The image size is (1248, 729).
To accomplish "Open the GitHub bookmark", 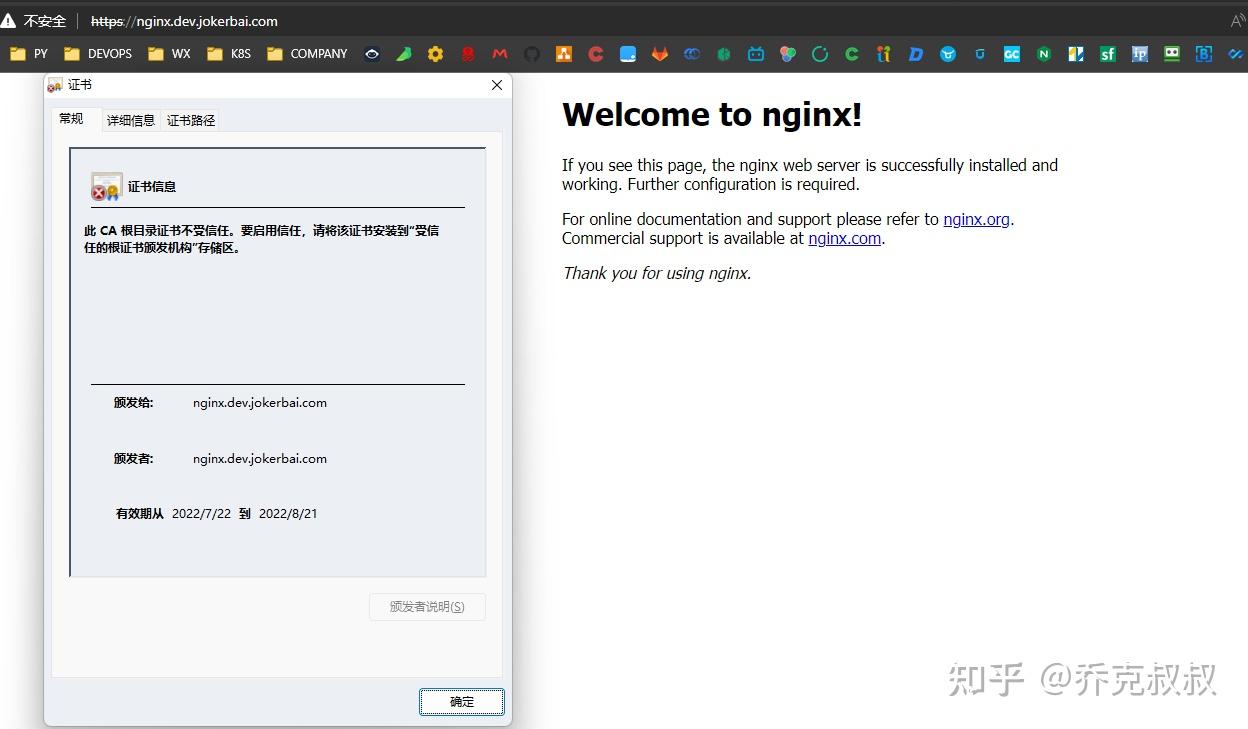I will [x=532, y=54].
